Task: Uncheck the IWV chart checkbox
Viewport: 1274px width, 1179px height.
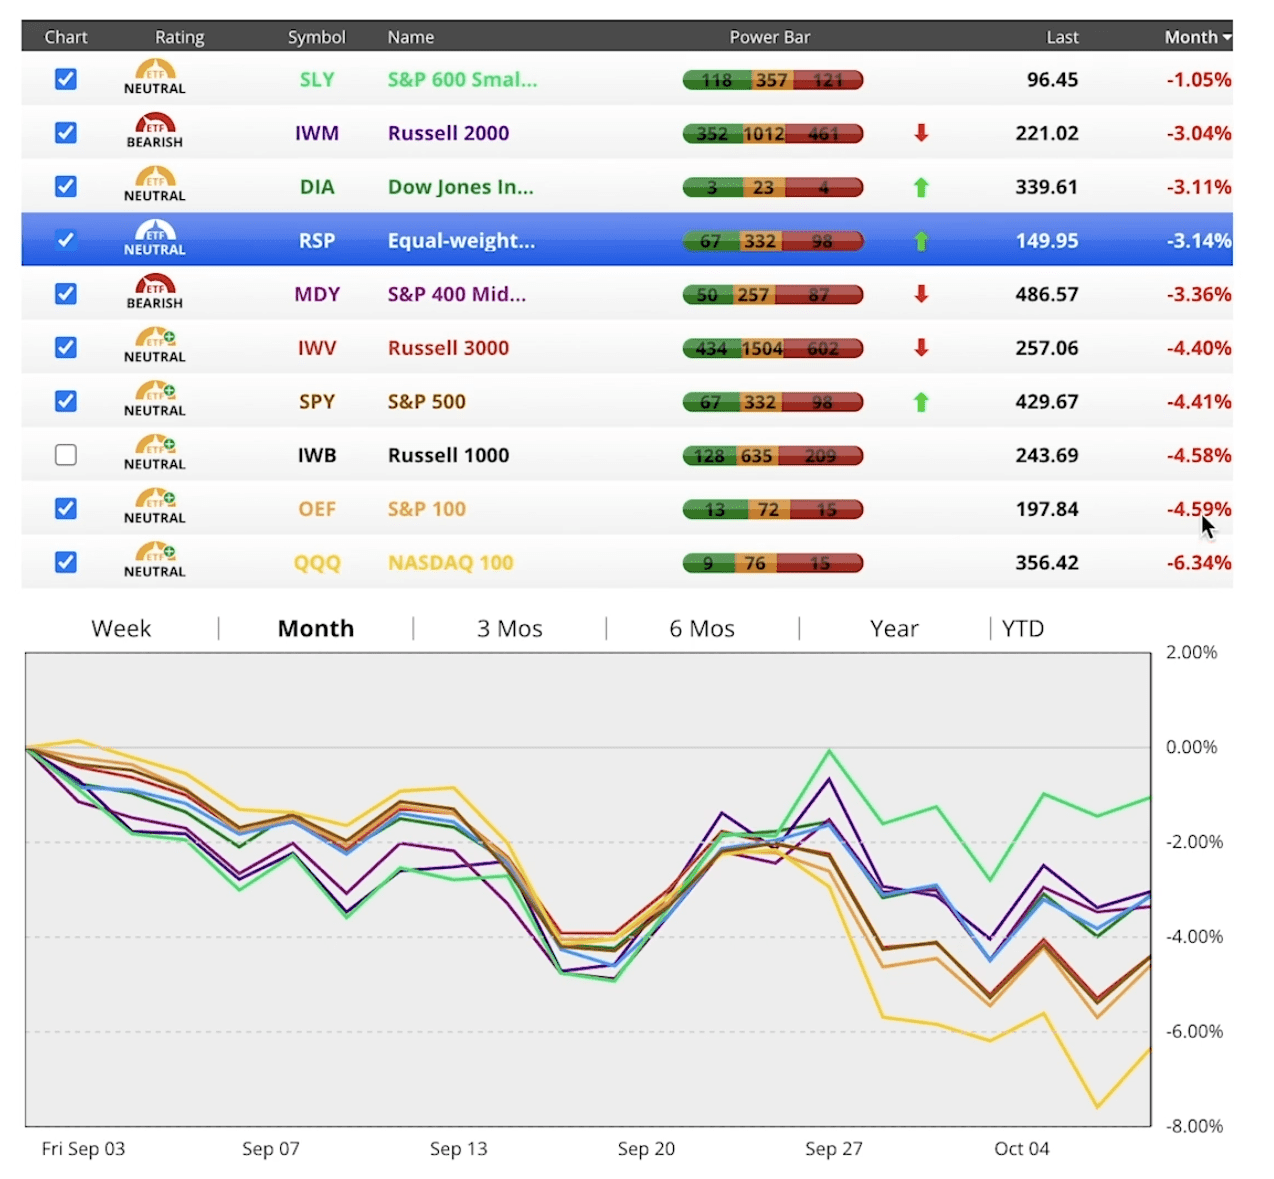Action: (66, 348)
